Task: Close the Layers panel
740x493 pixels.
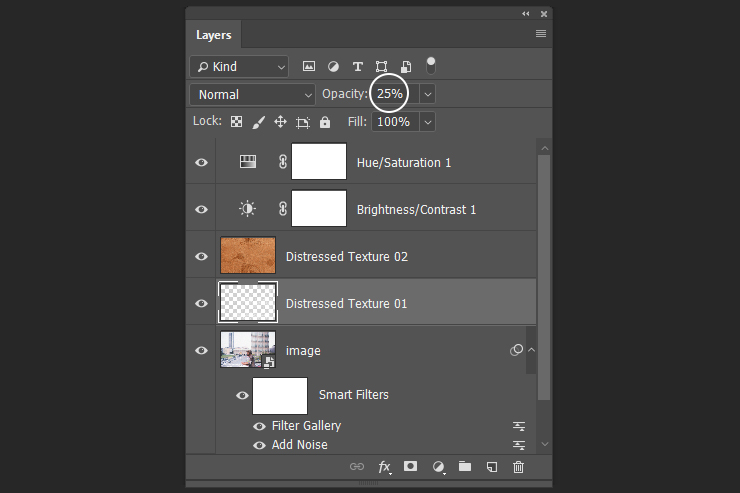Action: click(x=544, y=14)
